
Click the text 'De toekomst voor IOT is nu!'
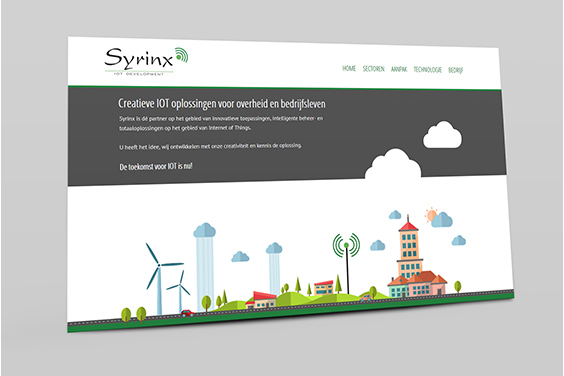pyautogui.click(x=156, y=167)
